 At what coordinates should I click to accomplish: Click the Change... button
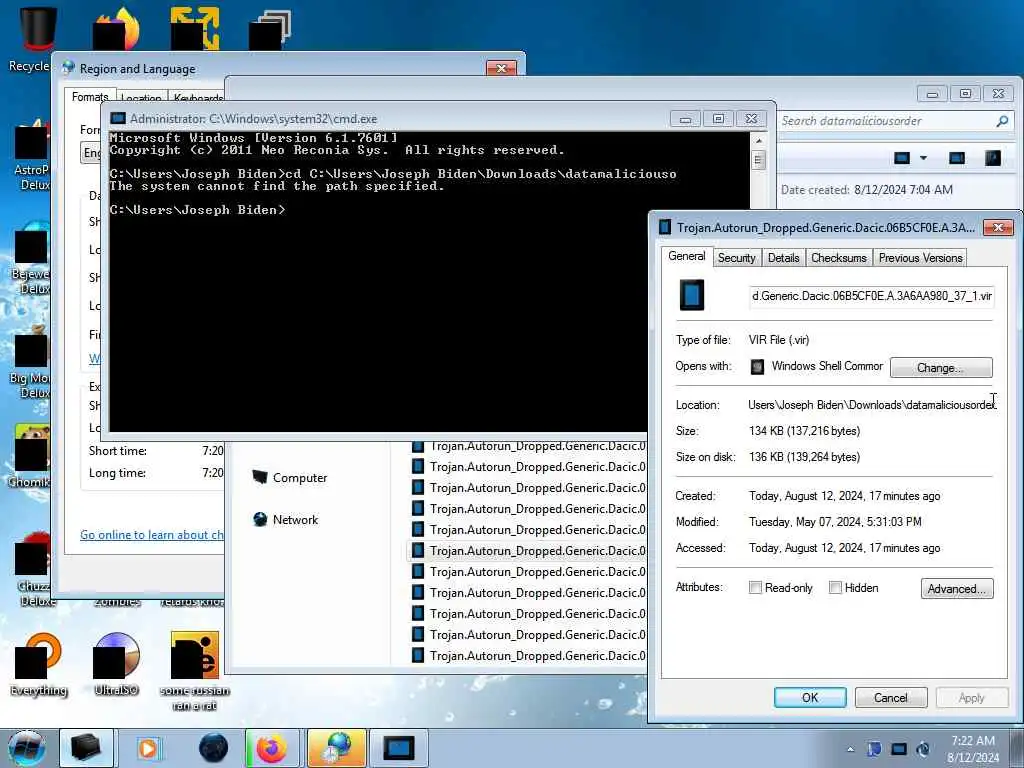pos(940,367)
